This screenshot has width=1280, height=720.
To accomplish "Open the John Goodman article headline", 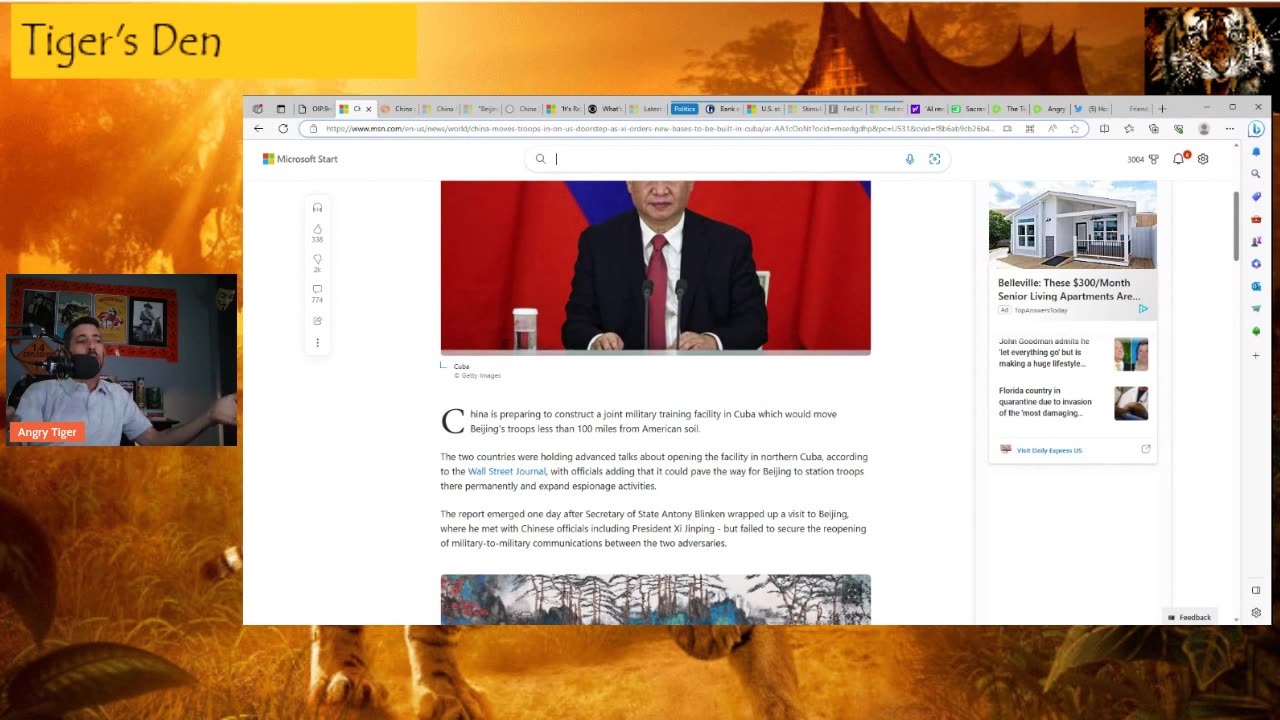I will click(1045, 352).
